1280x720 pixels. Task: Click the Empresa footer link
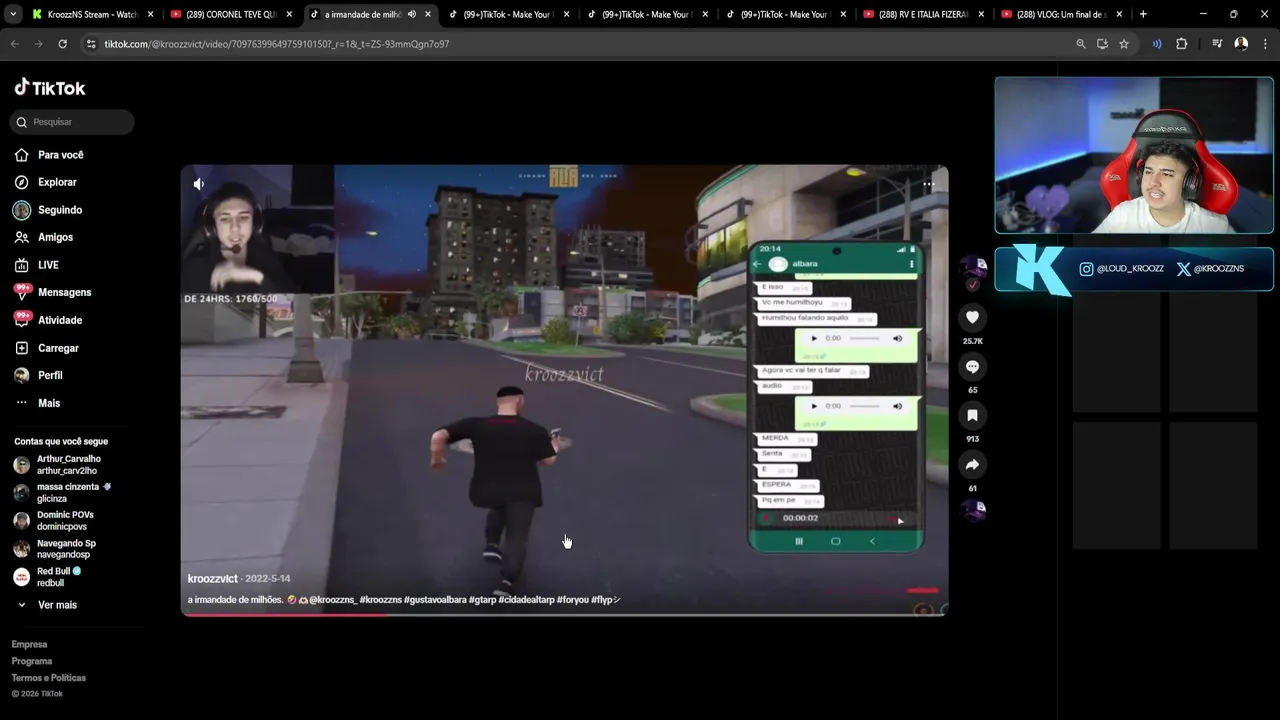(29, 644)
